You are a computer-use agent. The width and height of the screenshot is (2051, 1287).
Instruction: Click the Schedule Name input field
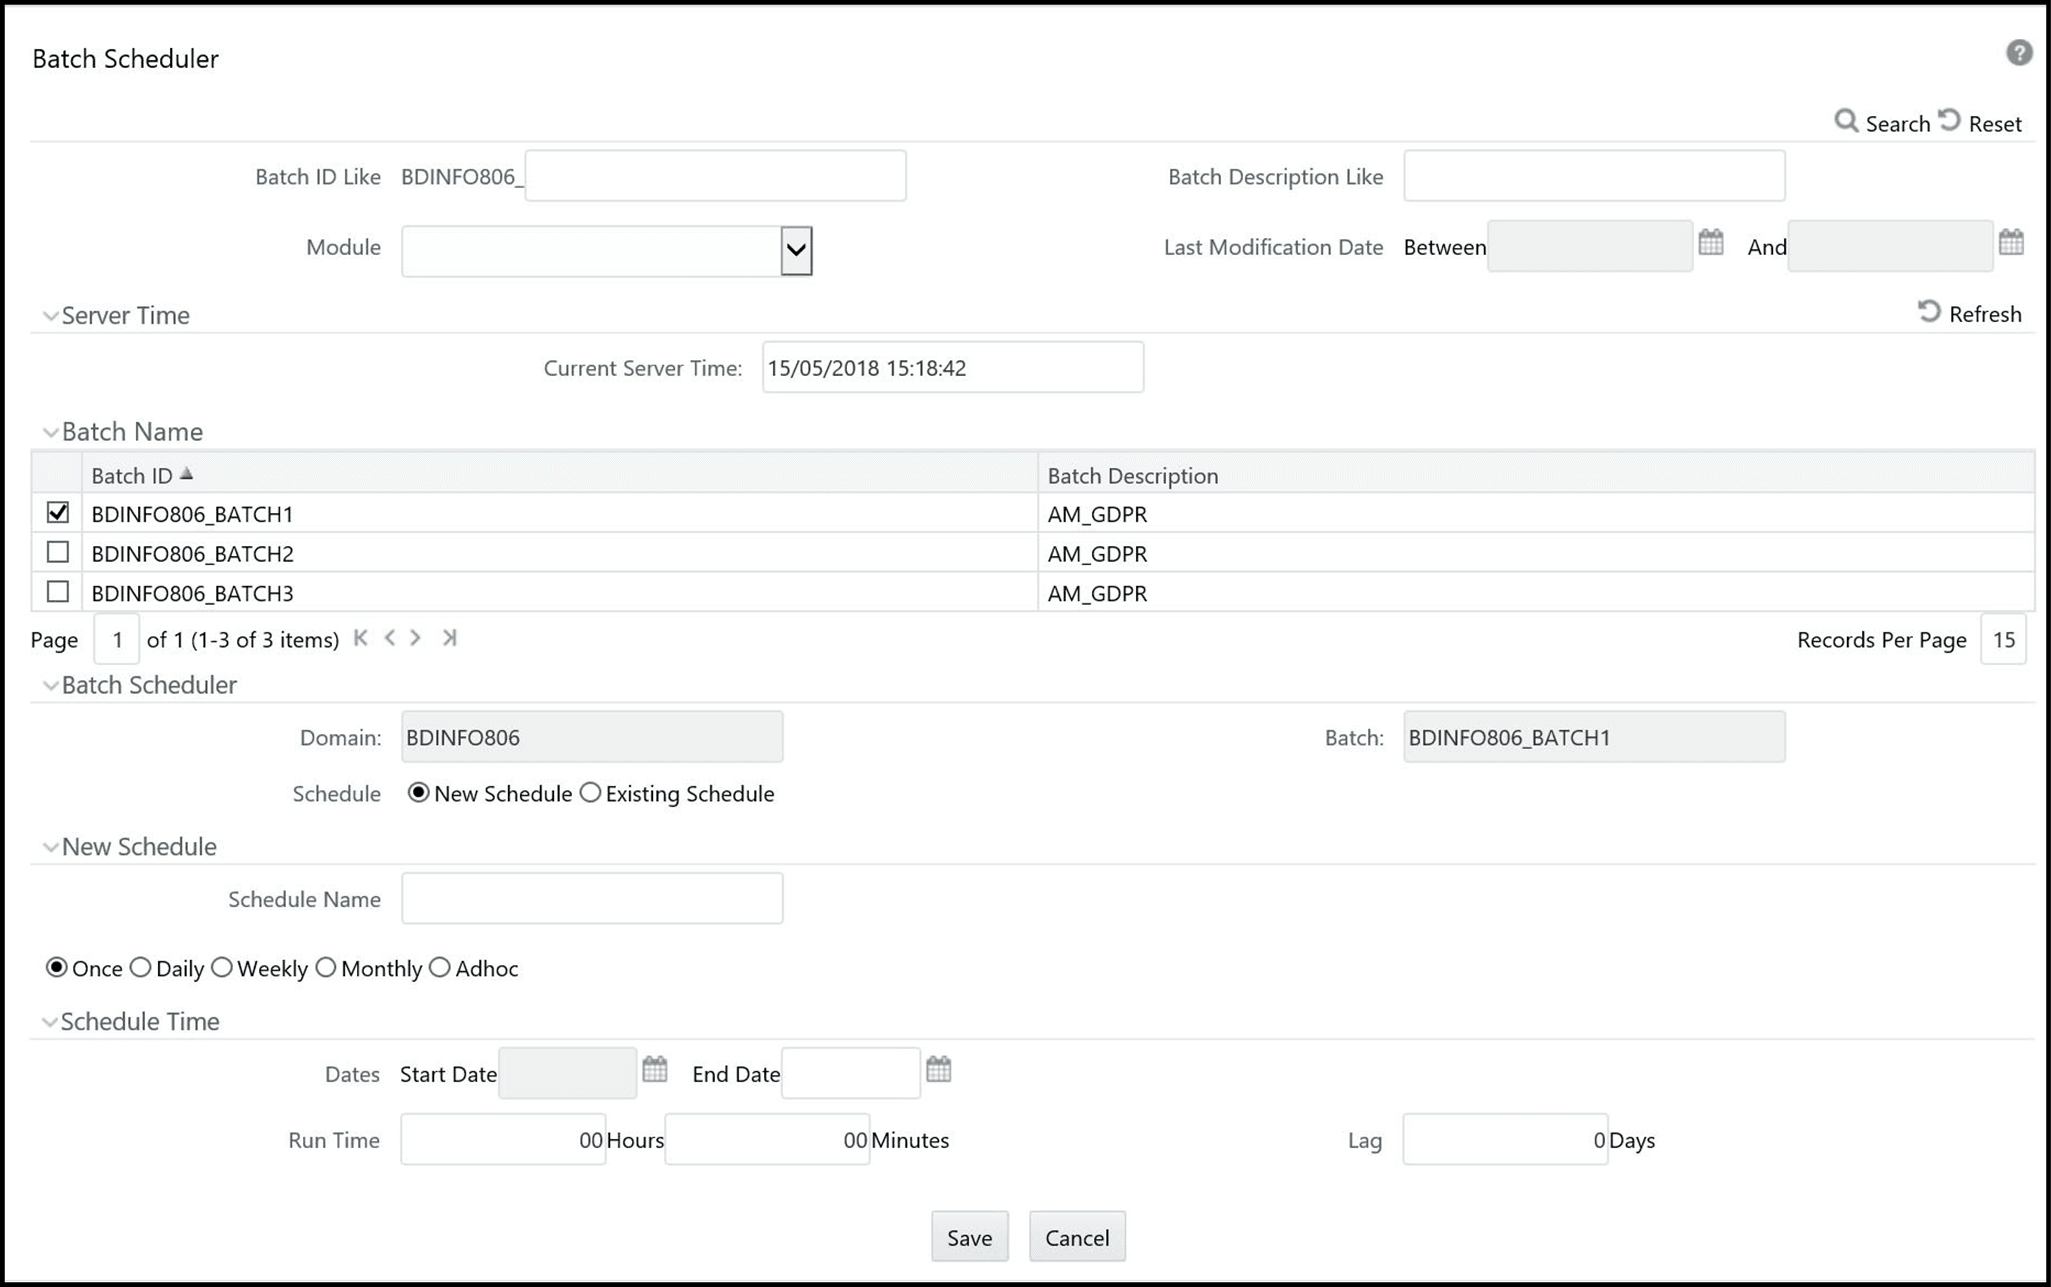(591, 898)
